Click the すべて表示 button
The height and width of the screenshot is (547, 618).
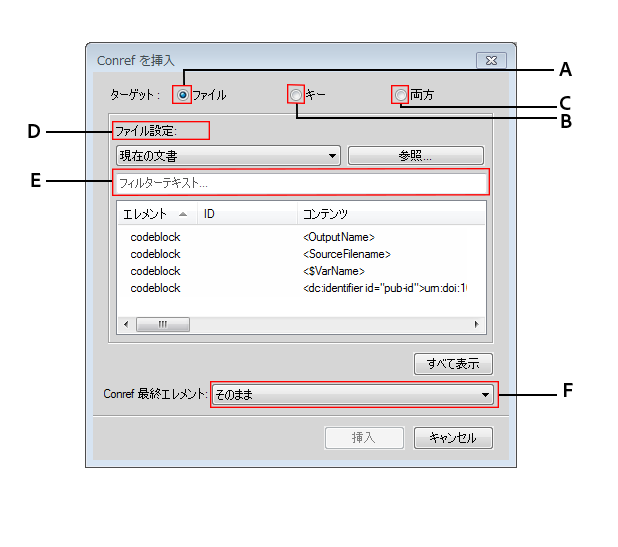pos(452,363)
